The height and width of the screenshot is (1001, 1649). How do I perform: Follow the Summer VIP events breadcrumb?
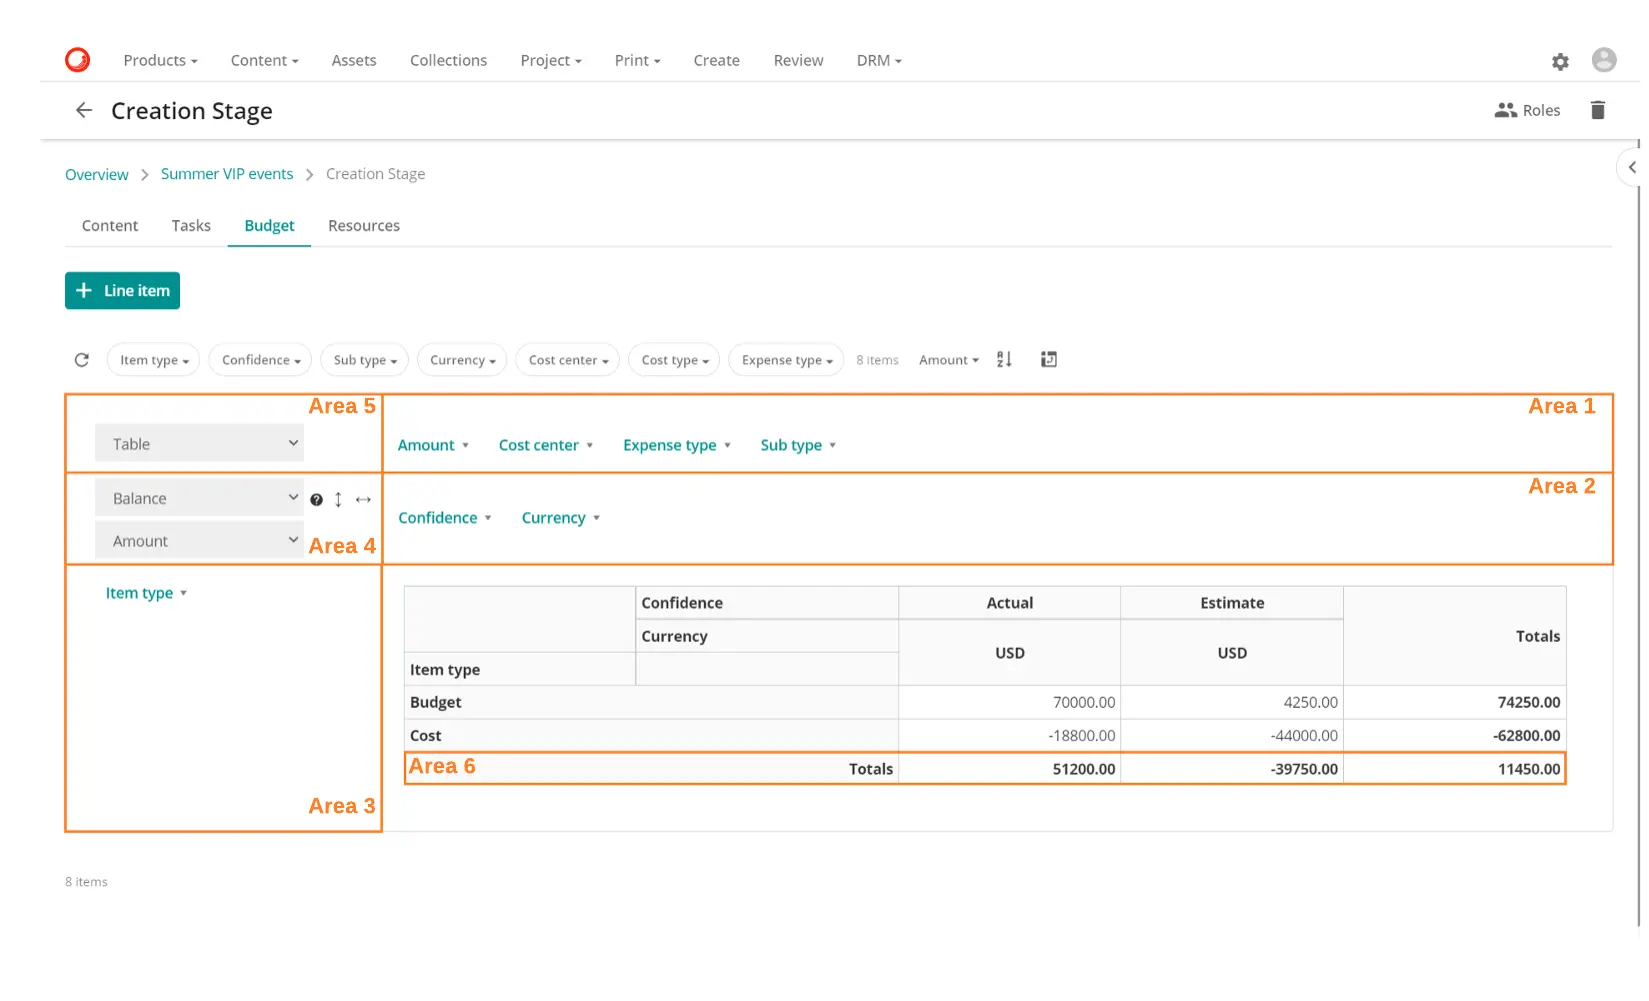coord(227,174)
